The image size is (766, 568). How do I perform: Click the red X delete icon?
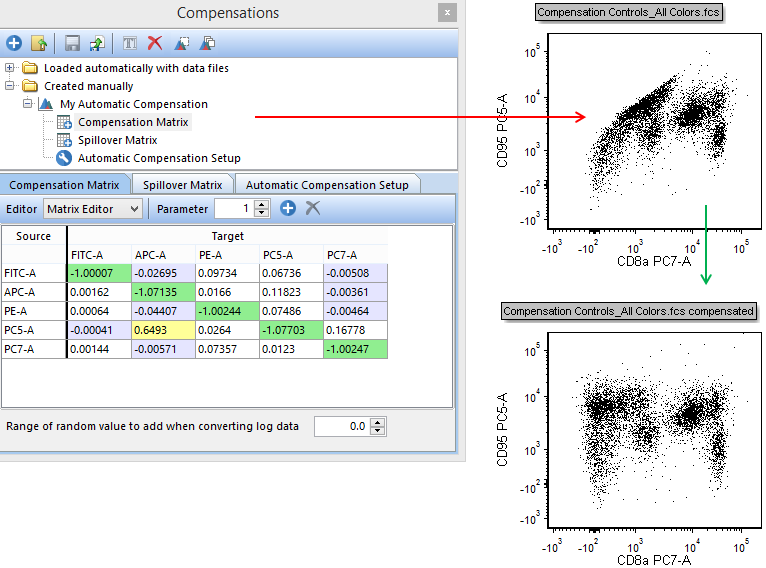[155, 43]
